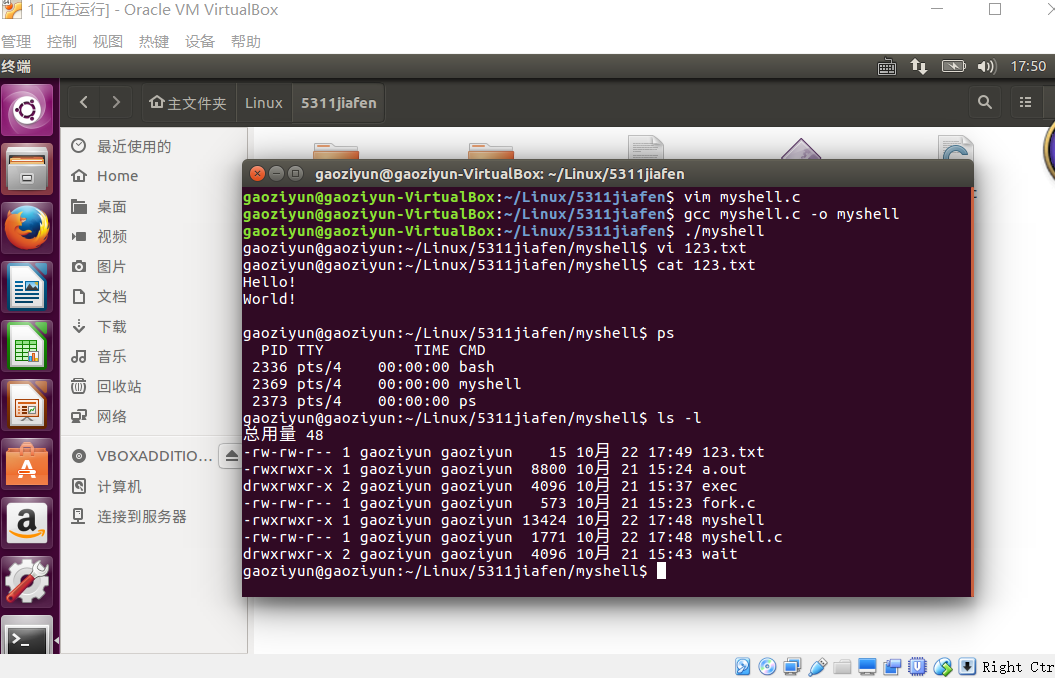
Task: Open 最近使用的 in sidebar
Action: (x=155, y=146)
